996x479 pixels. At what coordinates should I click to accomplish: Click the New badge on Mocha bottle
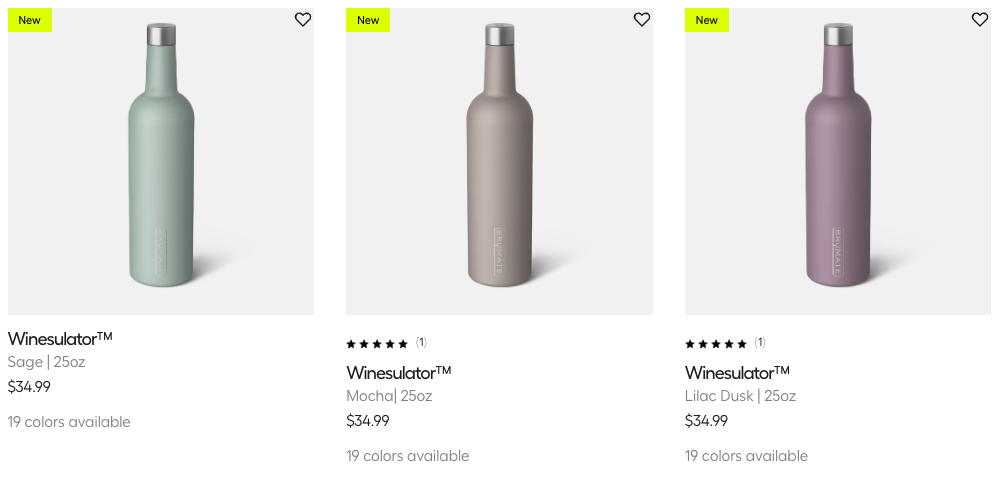pos(368,20)
